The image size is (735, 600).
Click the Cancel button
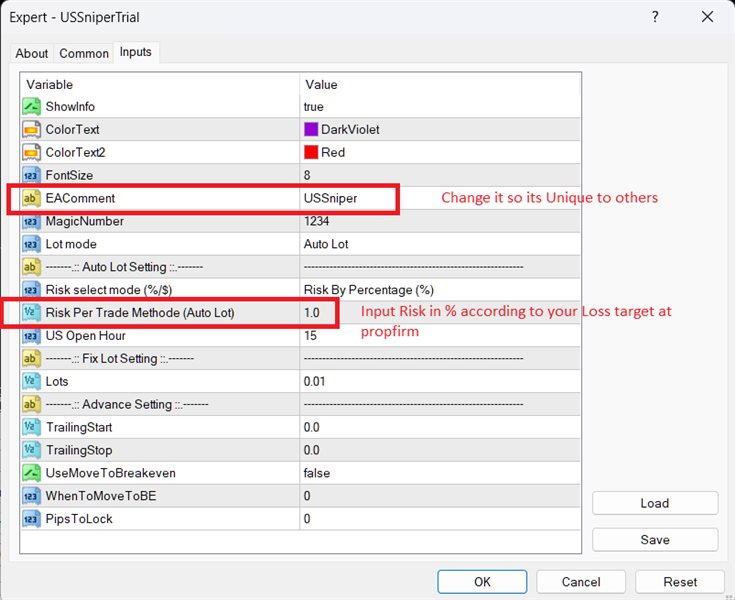point(581,582)
